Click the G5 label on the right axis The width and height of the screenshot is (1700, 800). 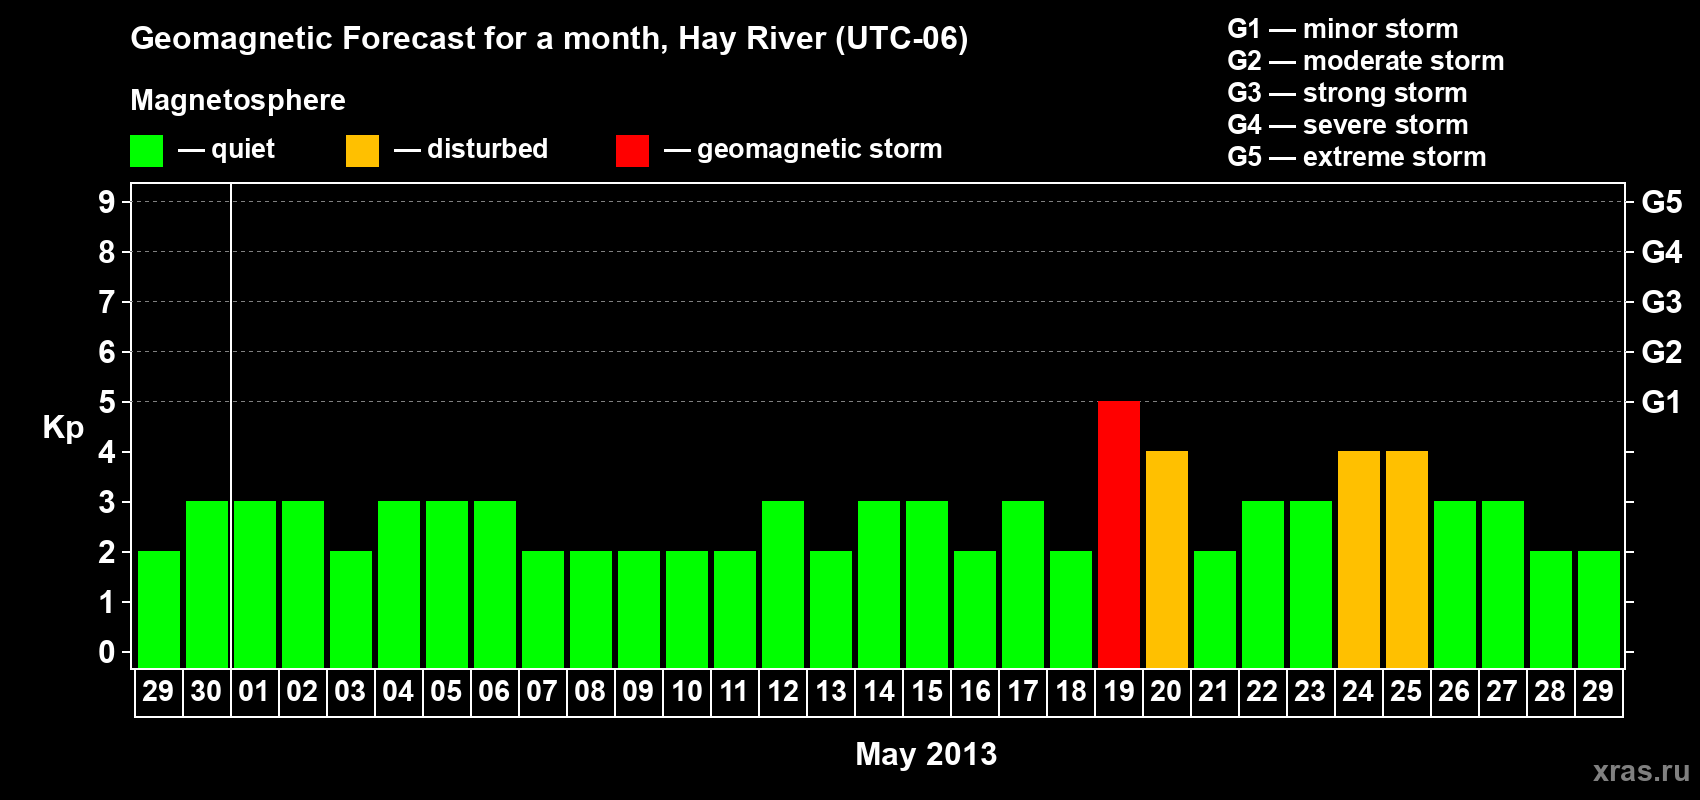click(1662, 202)
